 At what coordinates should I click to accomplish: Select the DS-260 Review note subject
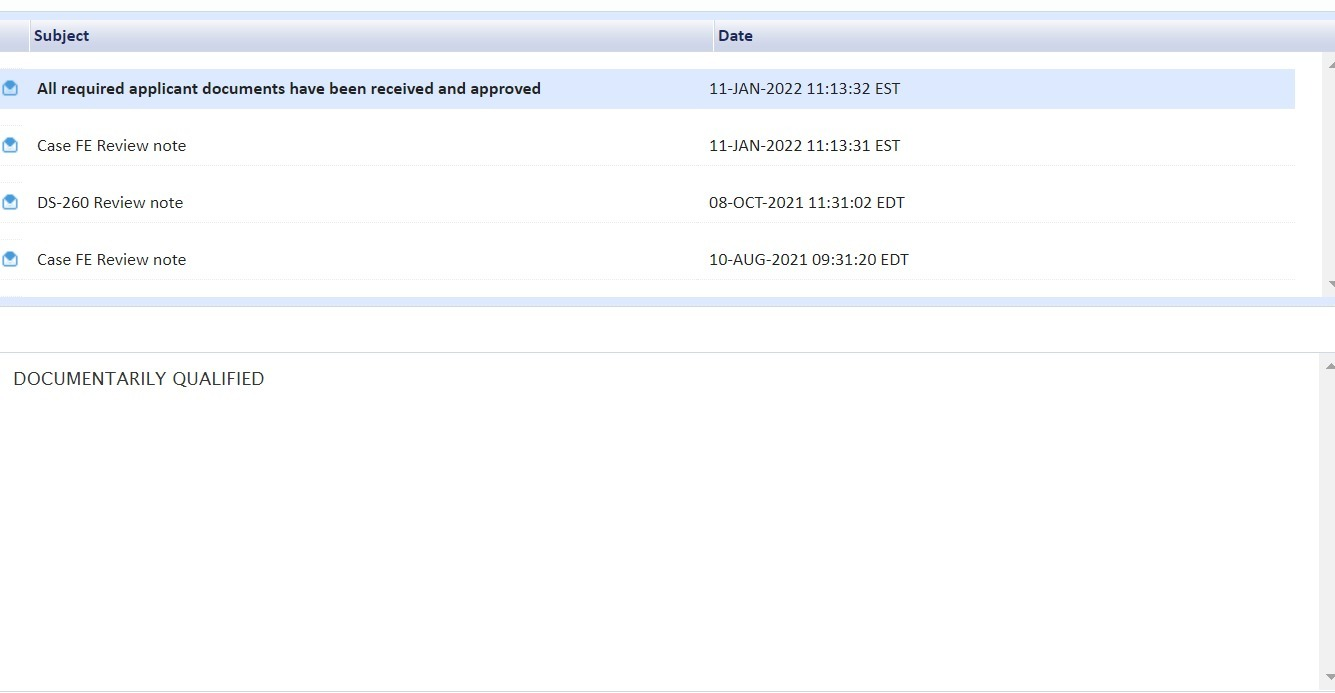click(110, 203)
